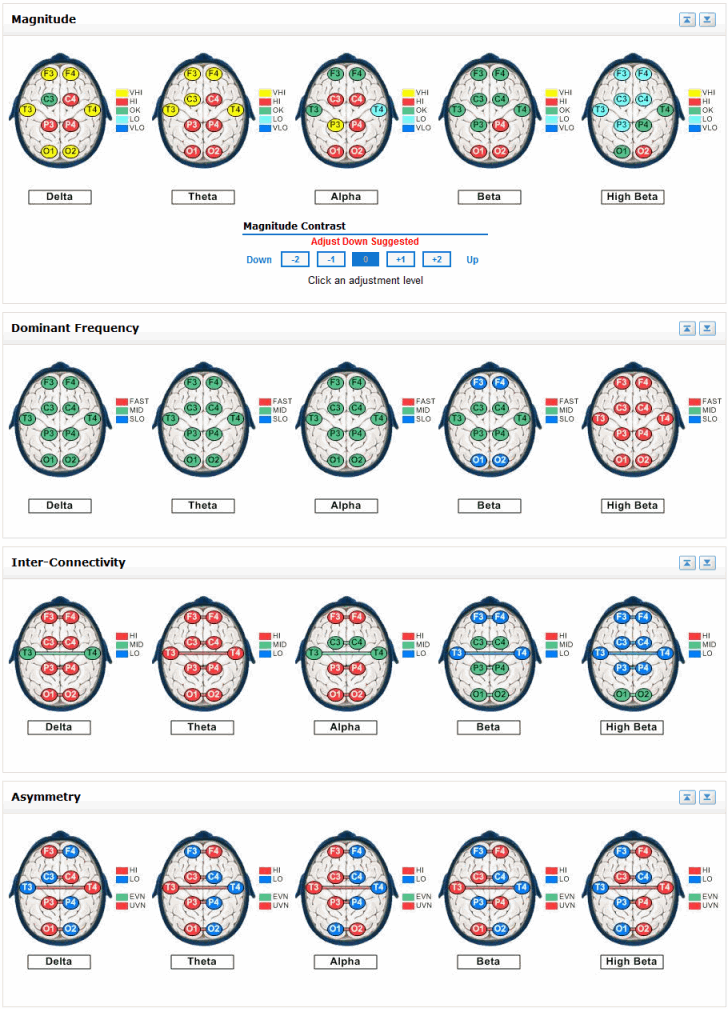Collapse the Magnitude panel with up-arrow button
The height and width of the screenshot is (1009, 728).
tap(687, 20)
